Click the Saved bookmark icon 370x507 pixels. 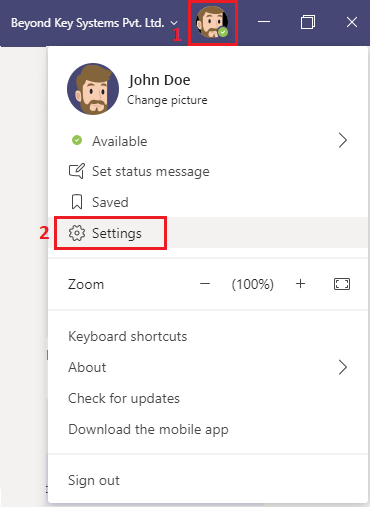point(77,202)
